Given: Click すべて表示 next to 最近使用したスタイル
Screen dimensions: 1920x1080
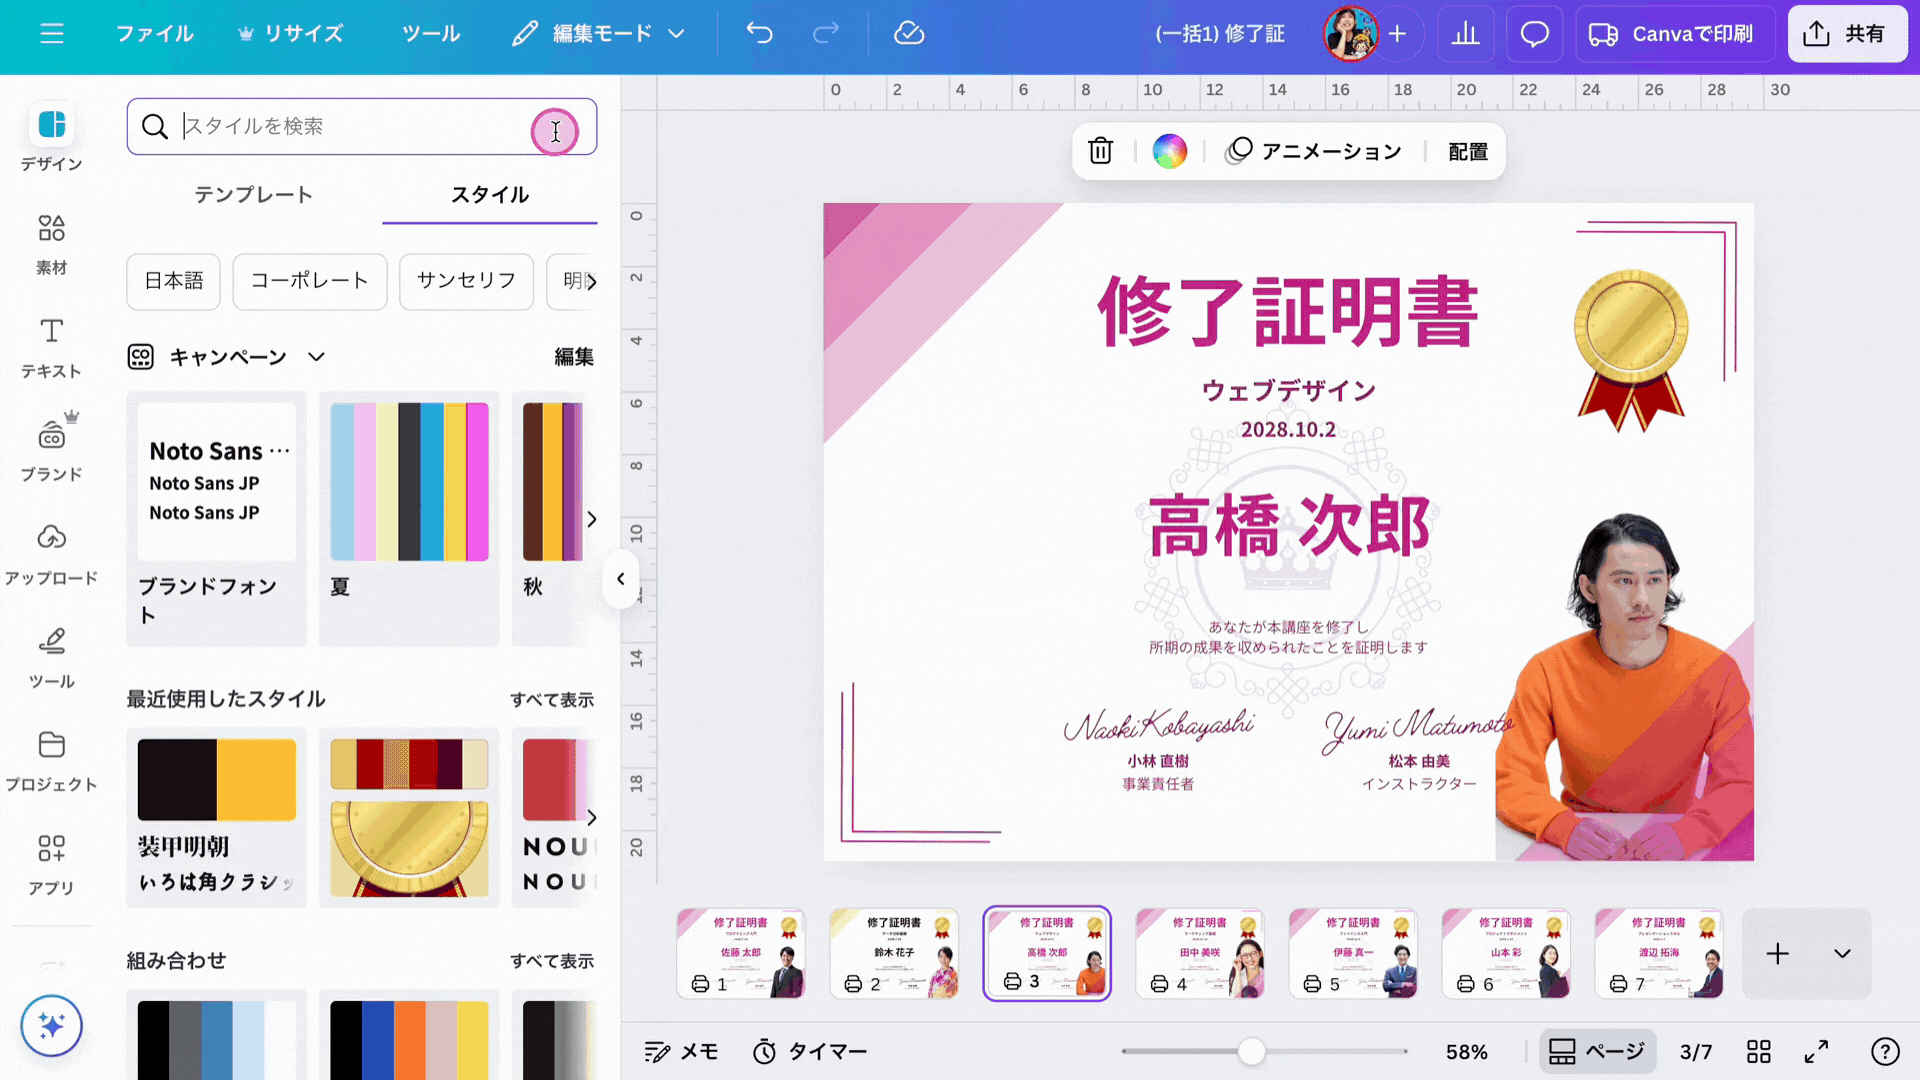Looking at the screenshot, I should click(551, 700).
